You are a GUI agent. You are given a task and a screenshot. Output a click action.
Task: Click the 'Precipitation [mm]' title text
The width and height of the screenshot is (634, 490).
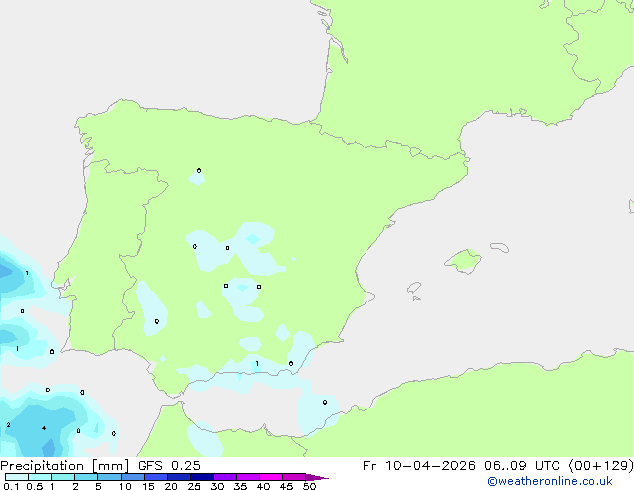[x=65, y=466]
